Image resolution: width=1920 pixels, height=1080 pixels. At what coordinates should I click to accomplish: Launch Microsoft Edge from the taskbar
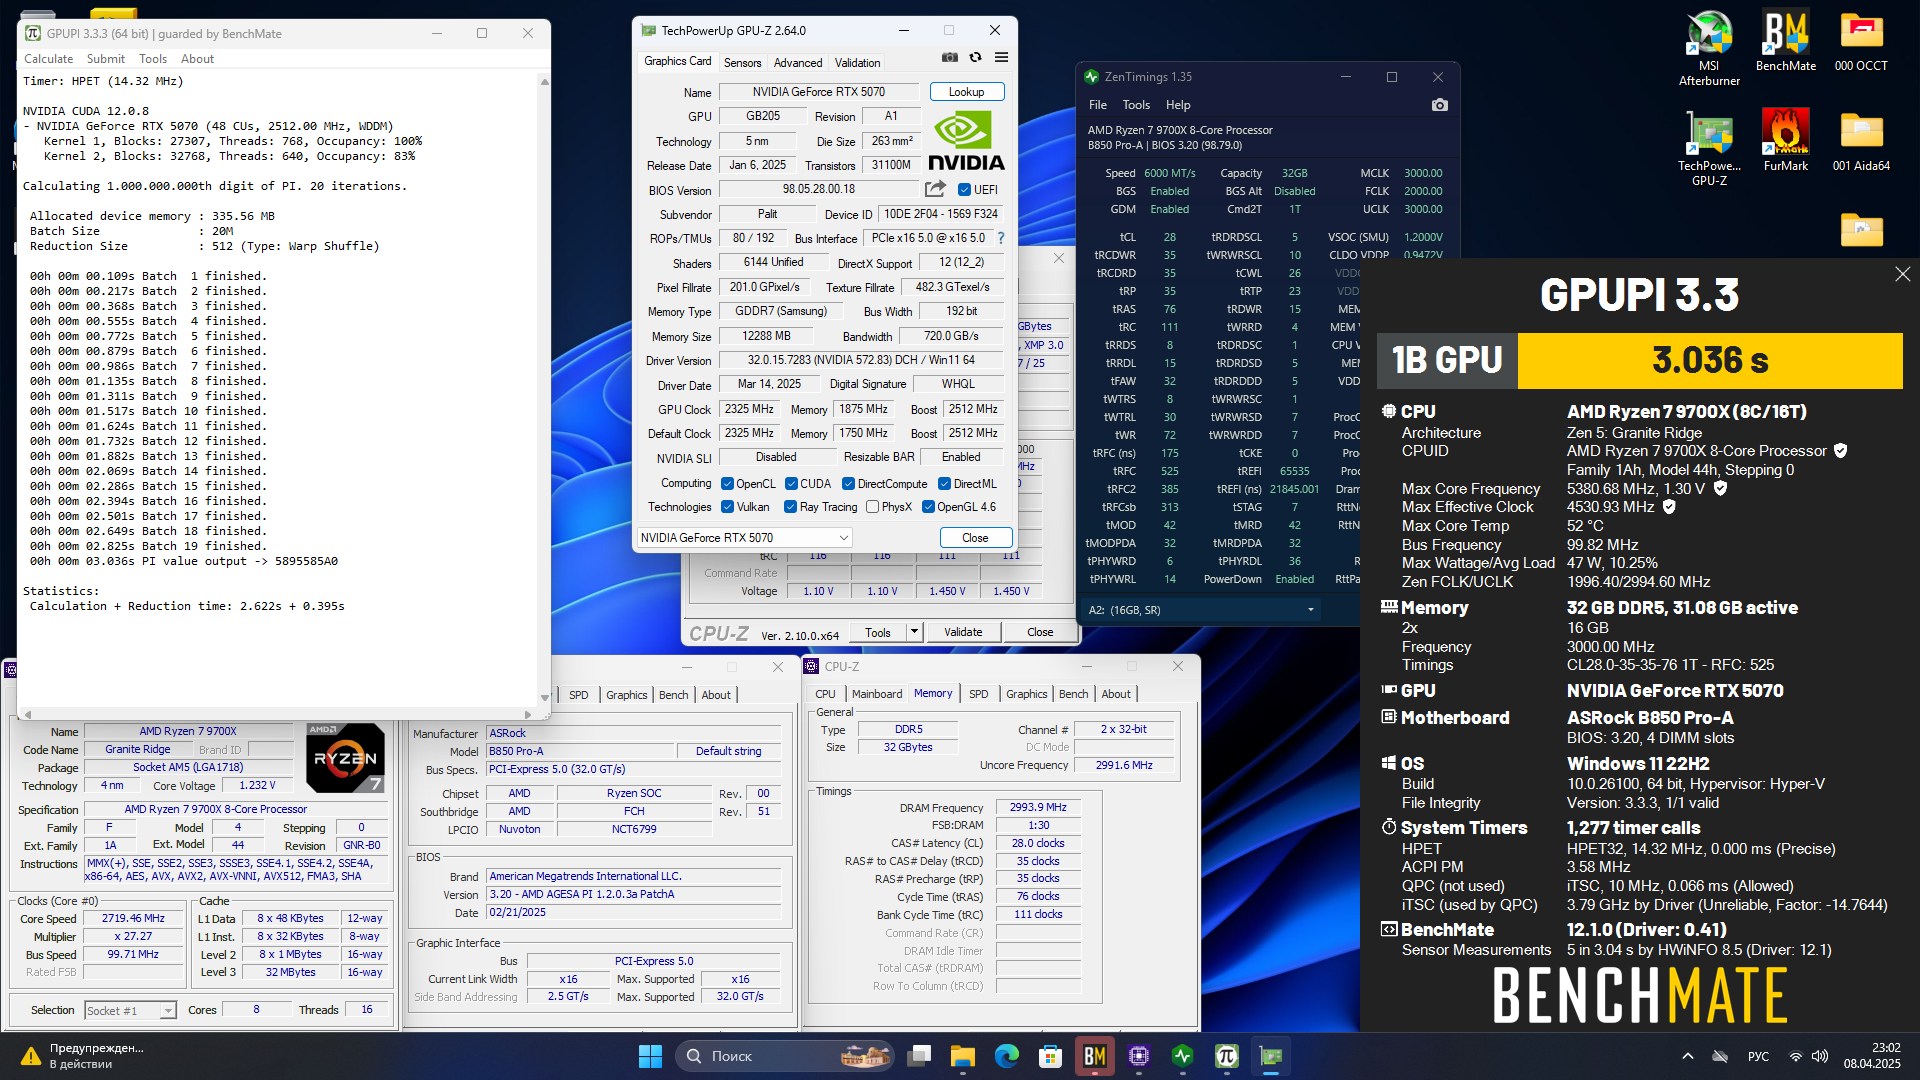1007,1056
